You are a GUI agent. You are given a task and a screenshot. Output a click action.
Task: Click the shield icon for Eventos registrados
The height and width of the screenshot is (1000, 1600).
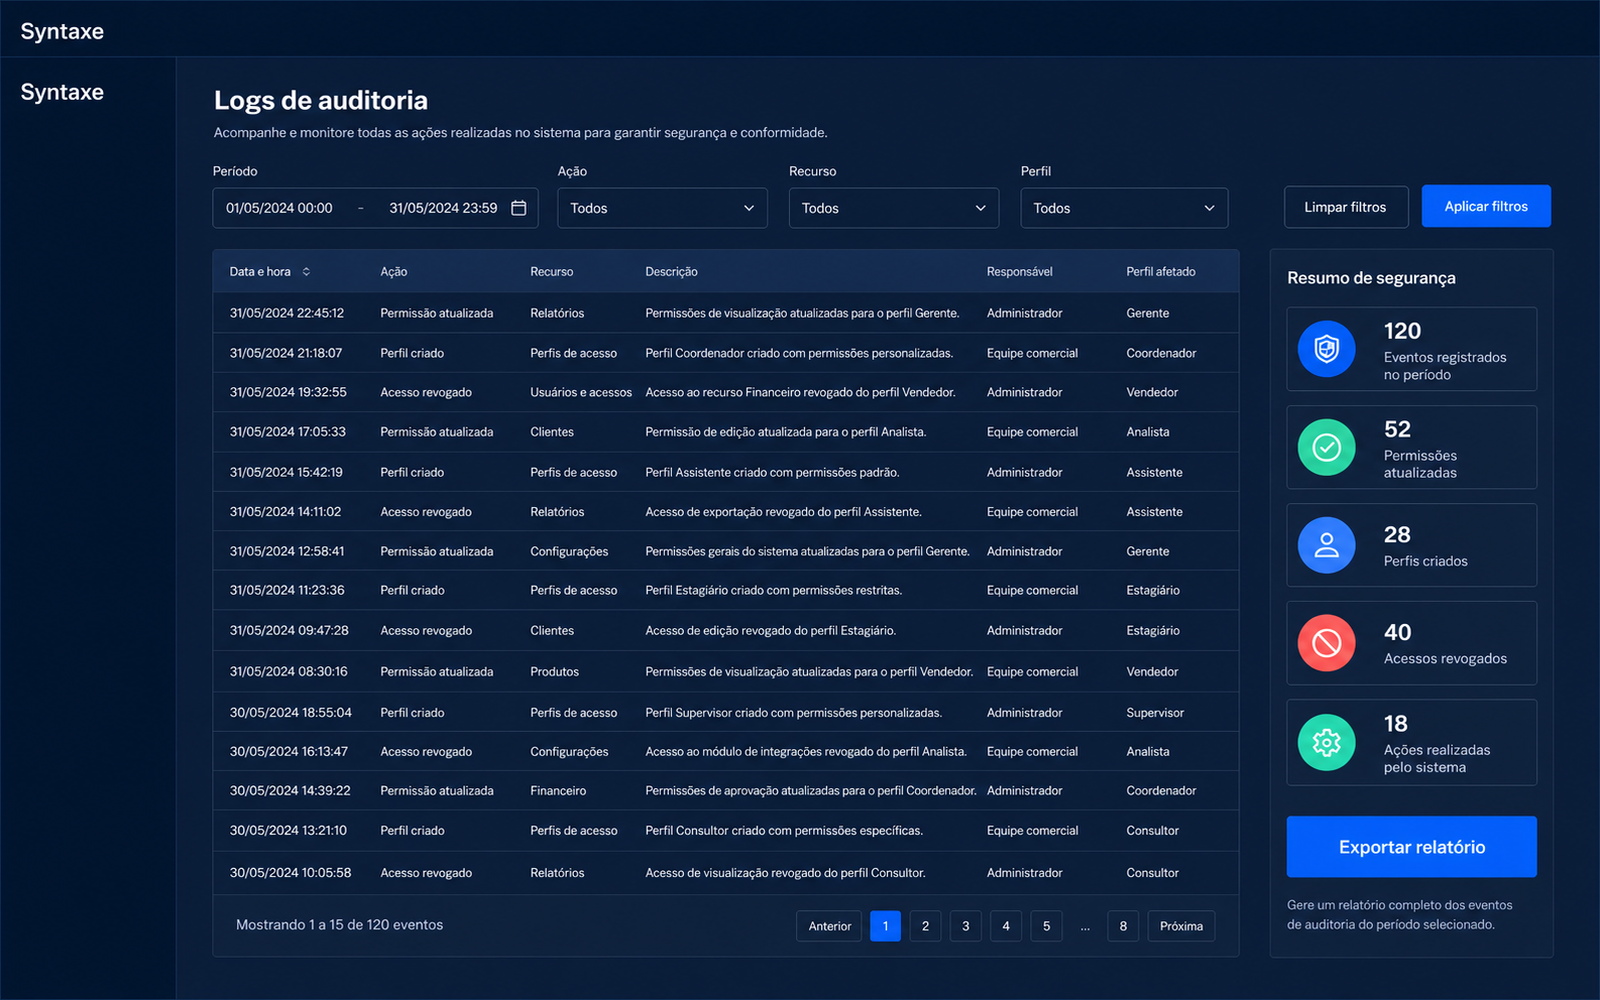pyautogui.click(x=1326, y=348)
